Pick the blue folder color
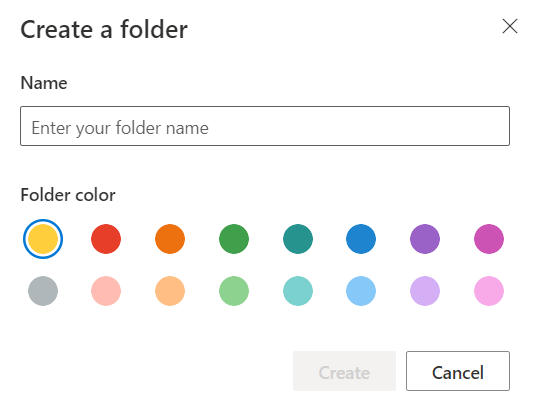Screen dimensions: 536x415 point(361,239)
